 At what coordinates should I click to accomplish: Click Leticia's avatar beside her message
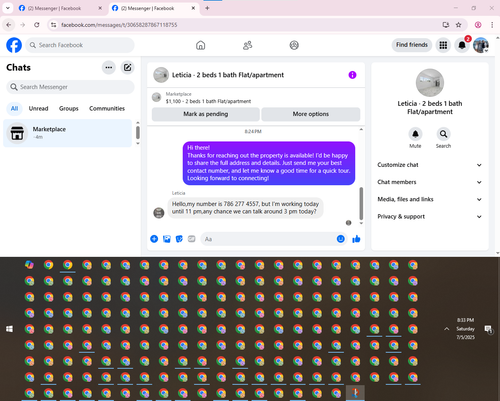tap(159, 212)
